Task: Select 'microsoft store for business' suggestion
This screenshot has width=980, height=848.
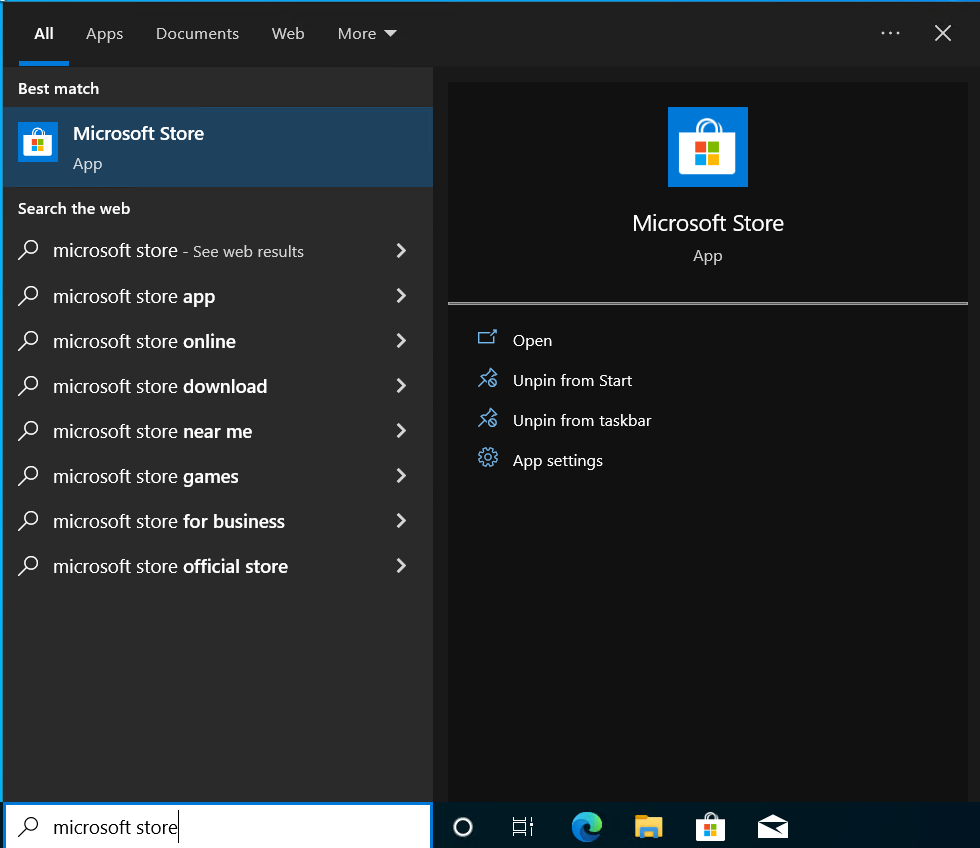Action: [x=218, y=521]
